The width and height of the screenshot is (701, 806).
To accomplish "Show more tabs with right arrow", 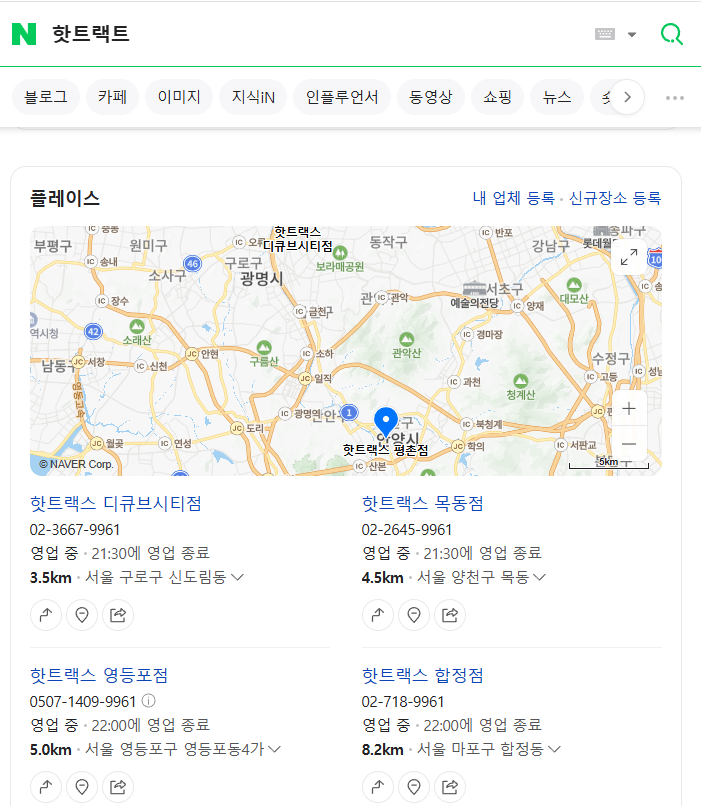I will pos(627,97).
